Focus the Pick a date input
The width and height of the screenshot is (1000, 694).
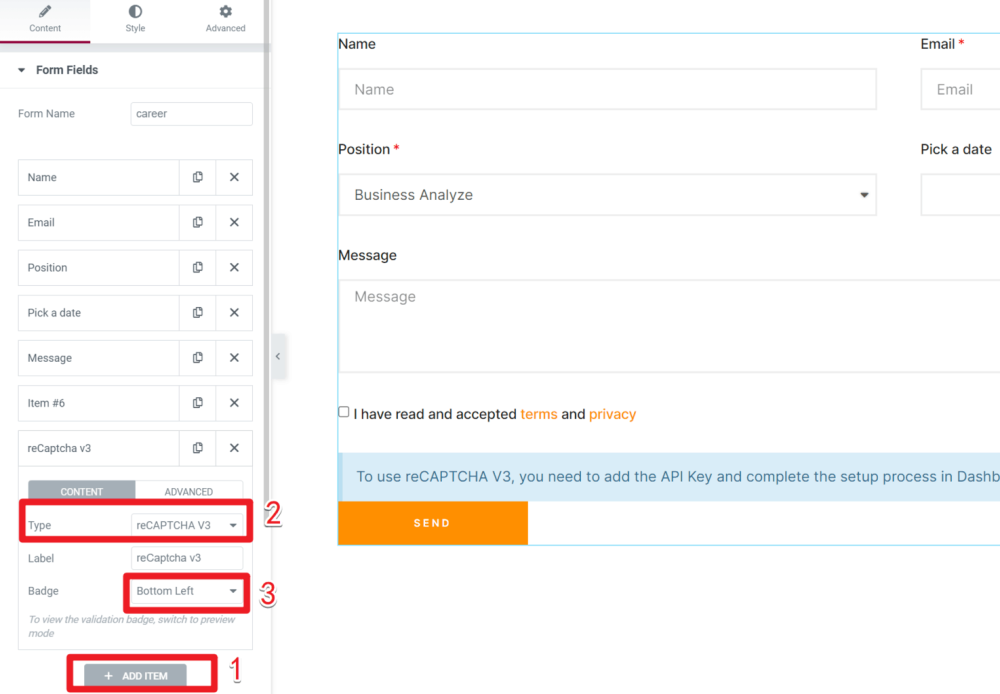tap(960, 195)
